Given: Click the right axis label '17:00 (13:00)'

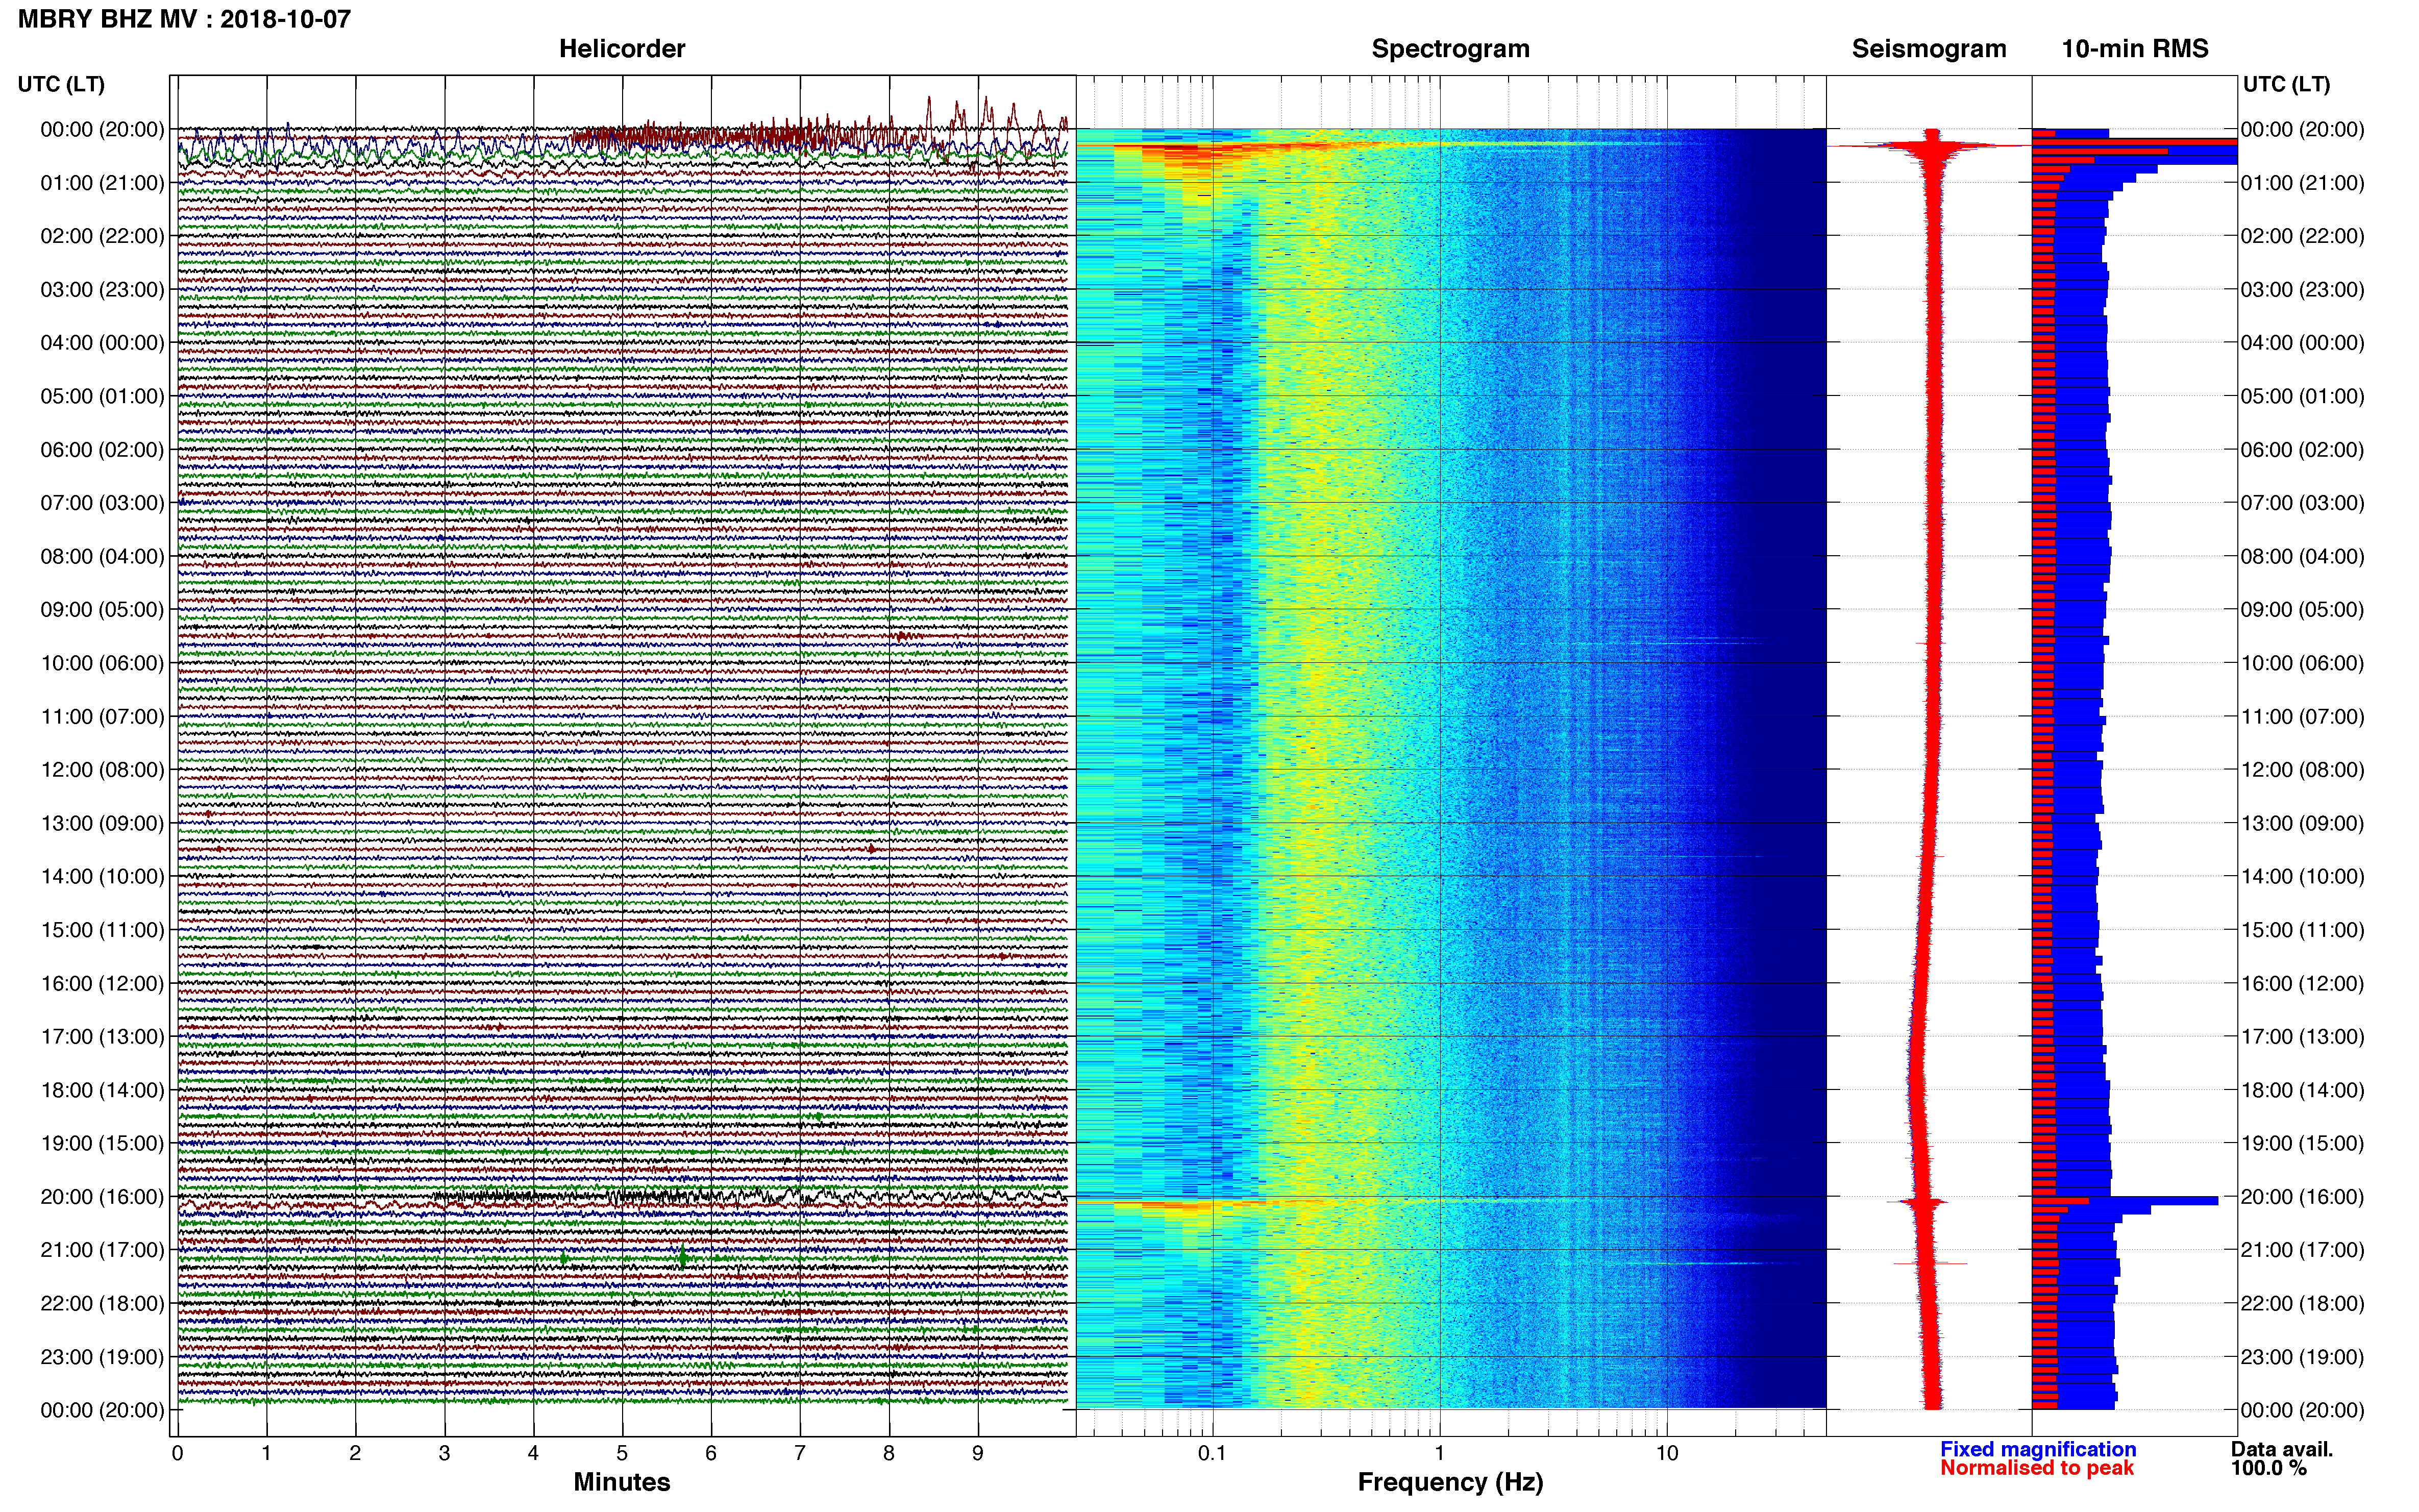Looking at the screenshot, I should tap(2302, 1037).
